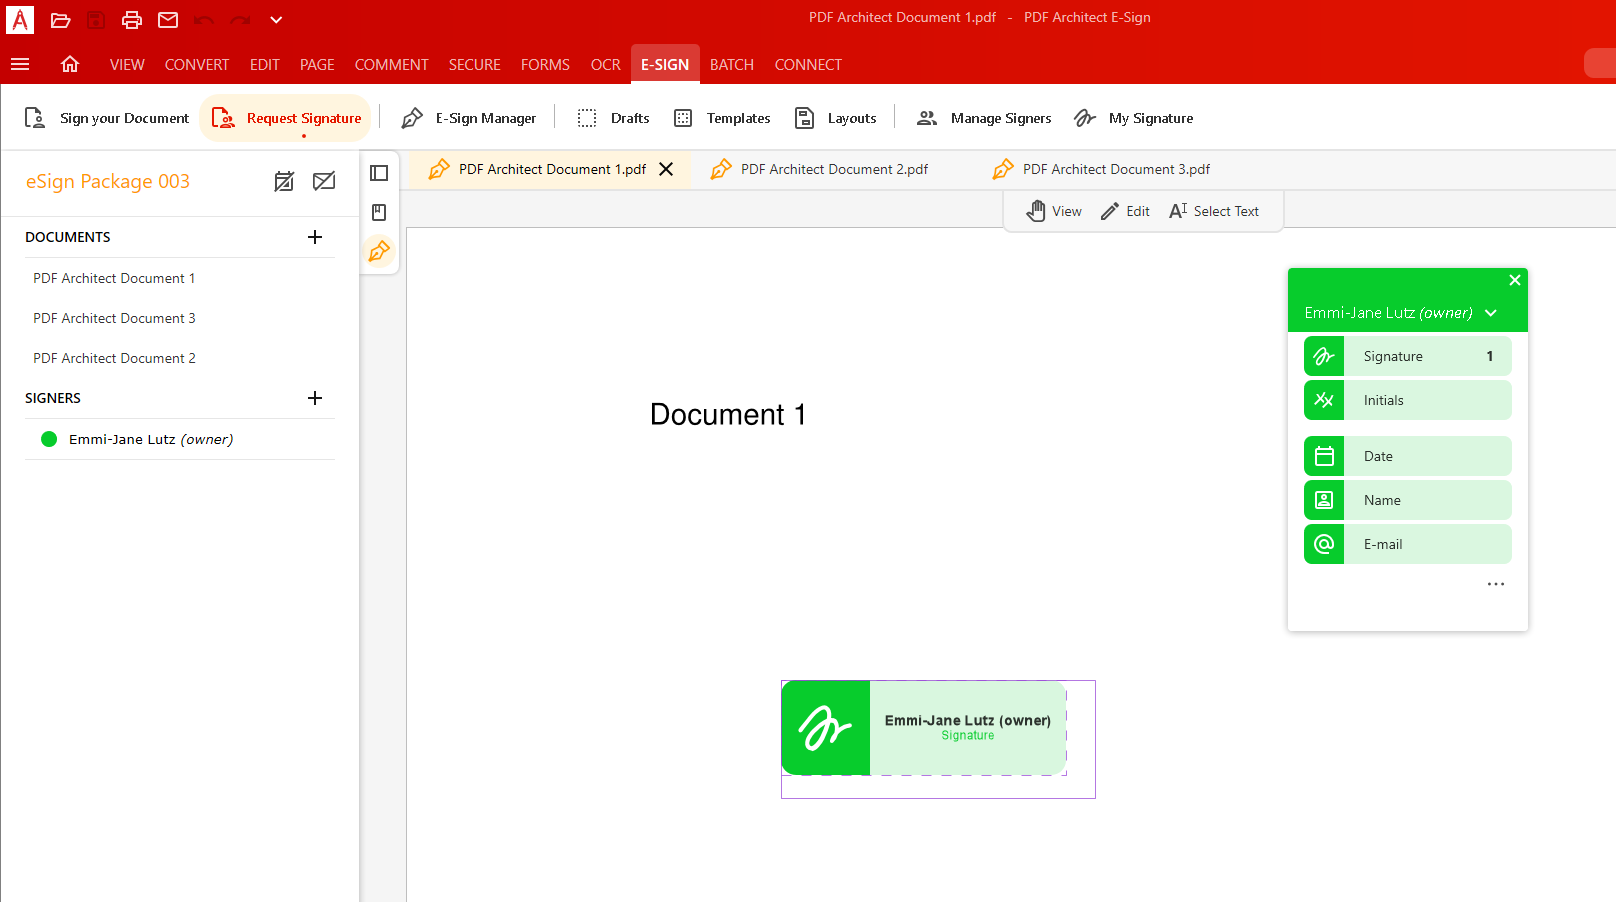
Task: Open the COMMENT ribbon tab
Action: (x=391, y=64)
